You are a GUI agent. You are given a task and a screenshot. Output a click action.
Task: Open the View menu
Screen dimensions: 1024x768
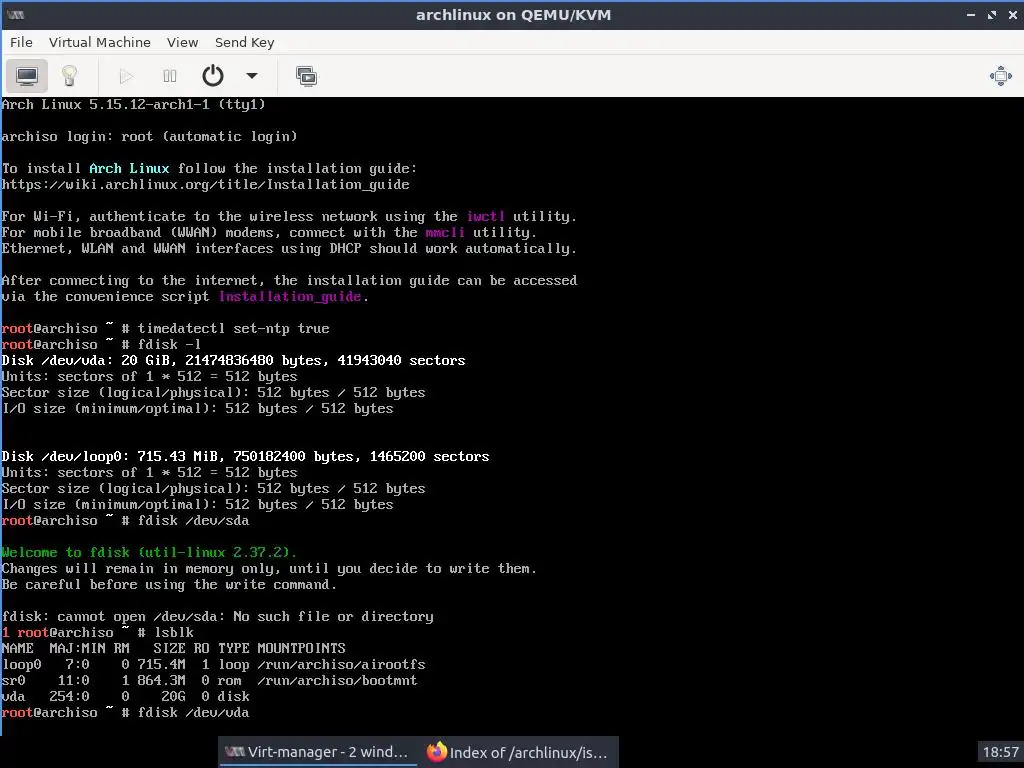(182, 42)
